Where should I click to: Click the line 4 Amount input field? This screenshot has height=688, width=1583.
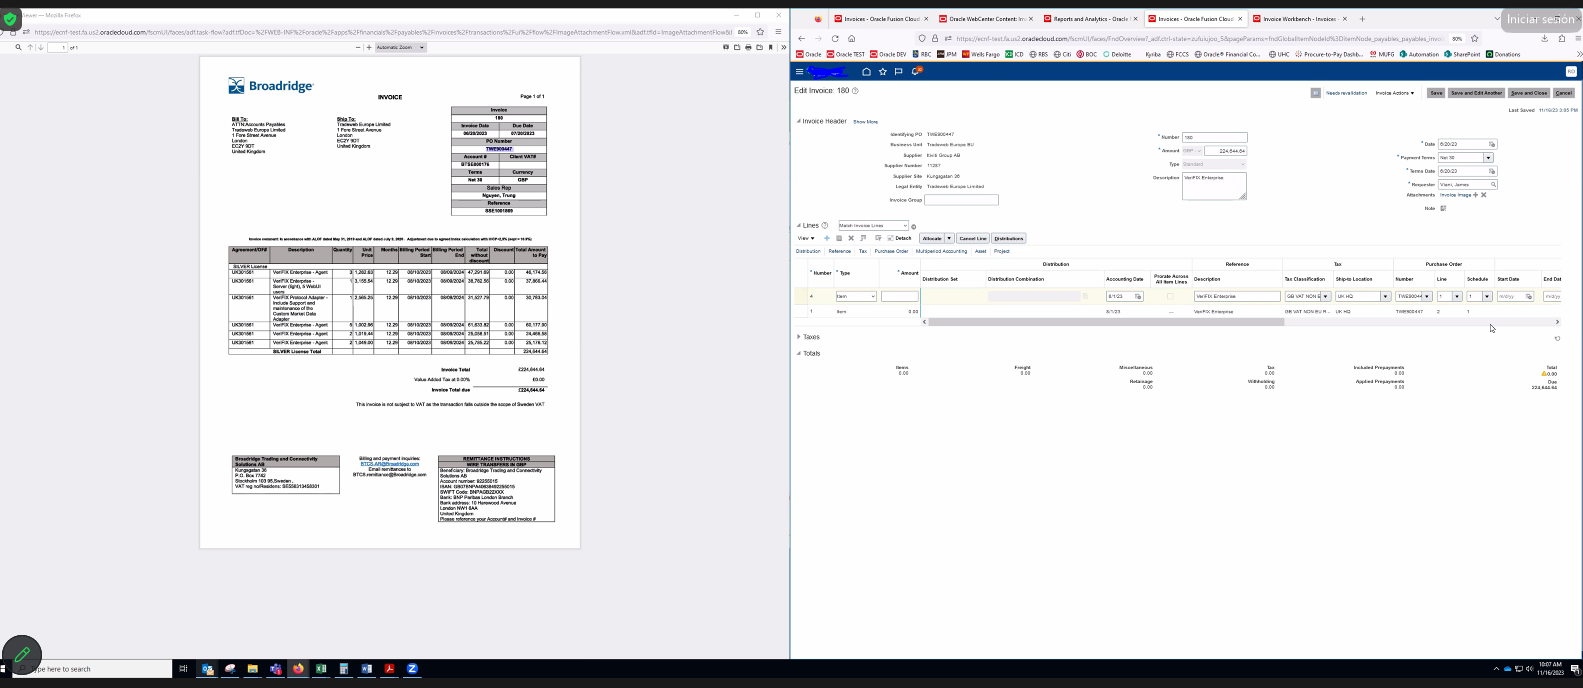tap(899, 296)
